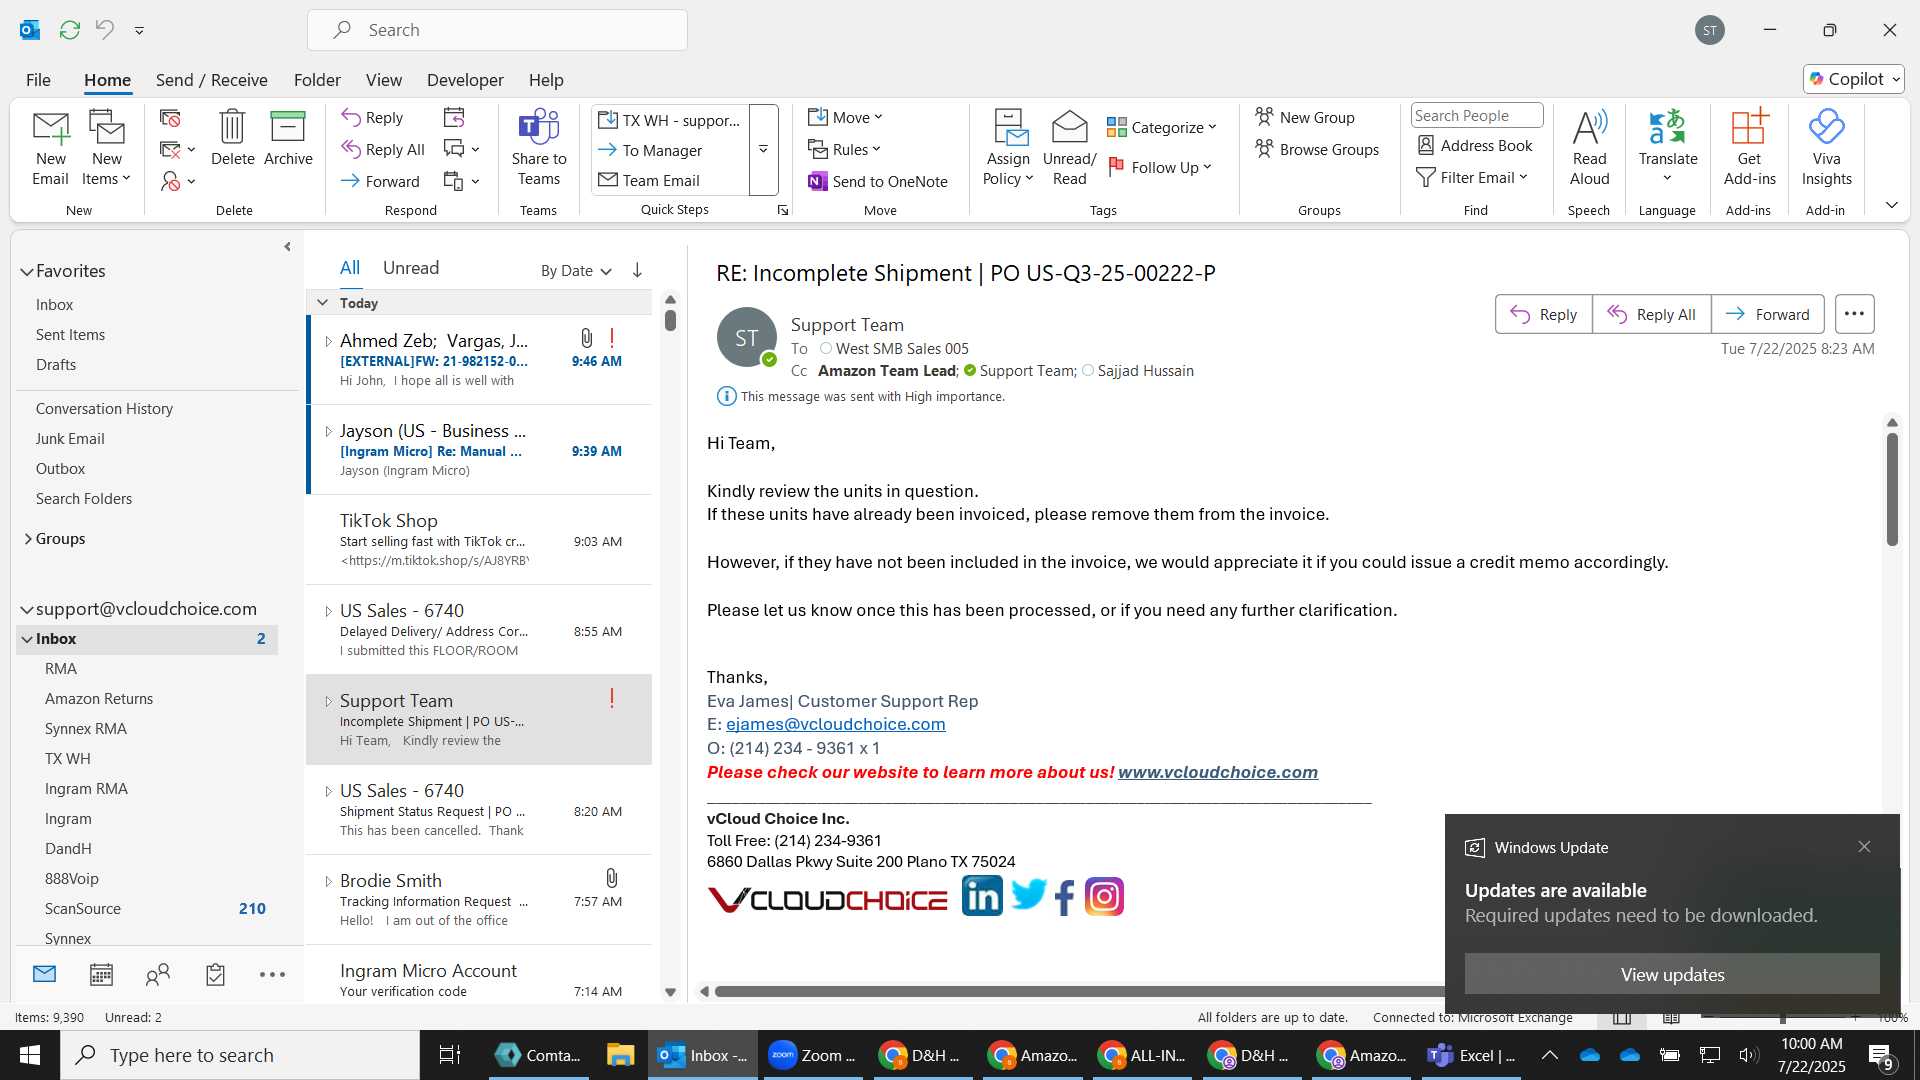Open the Address Book

point(1475,146)
